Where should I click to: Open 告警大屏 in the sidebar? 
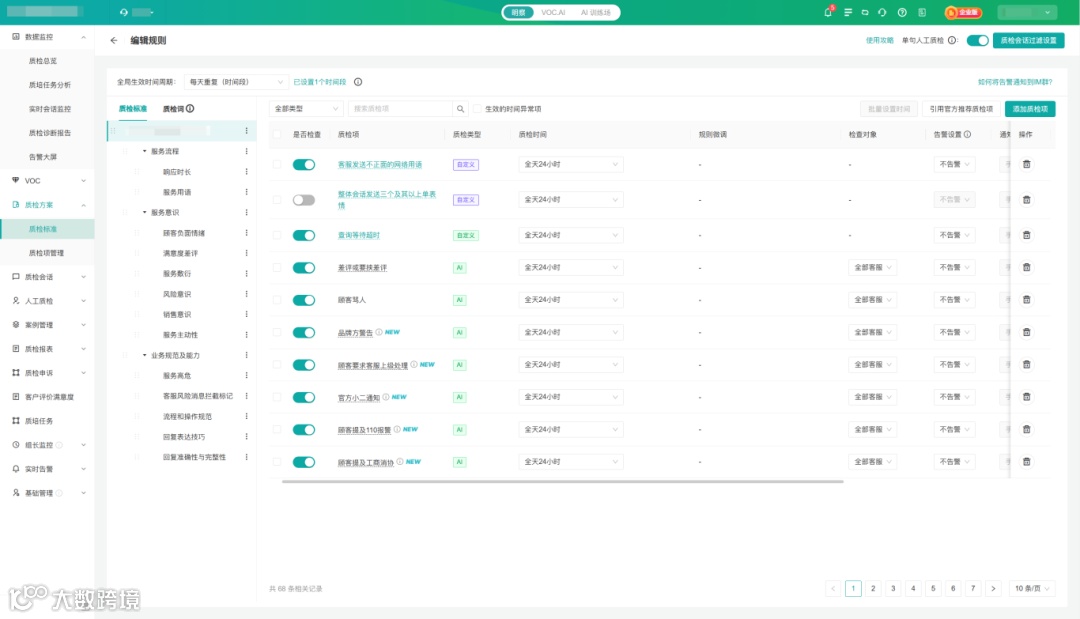[x=43, y=157]
